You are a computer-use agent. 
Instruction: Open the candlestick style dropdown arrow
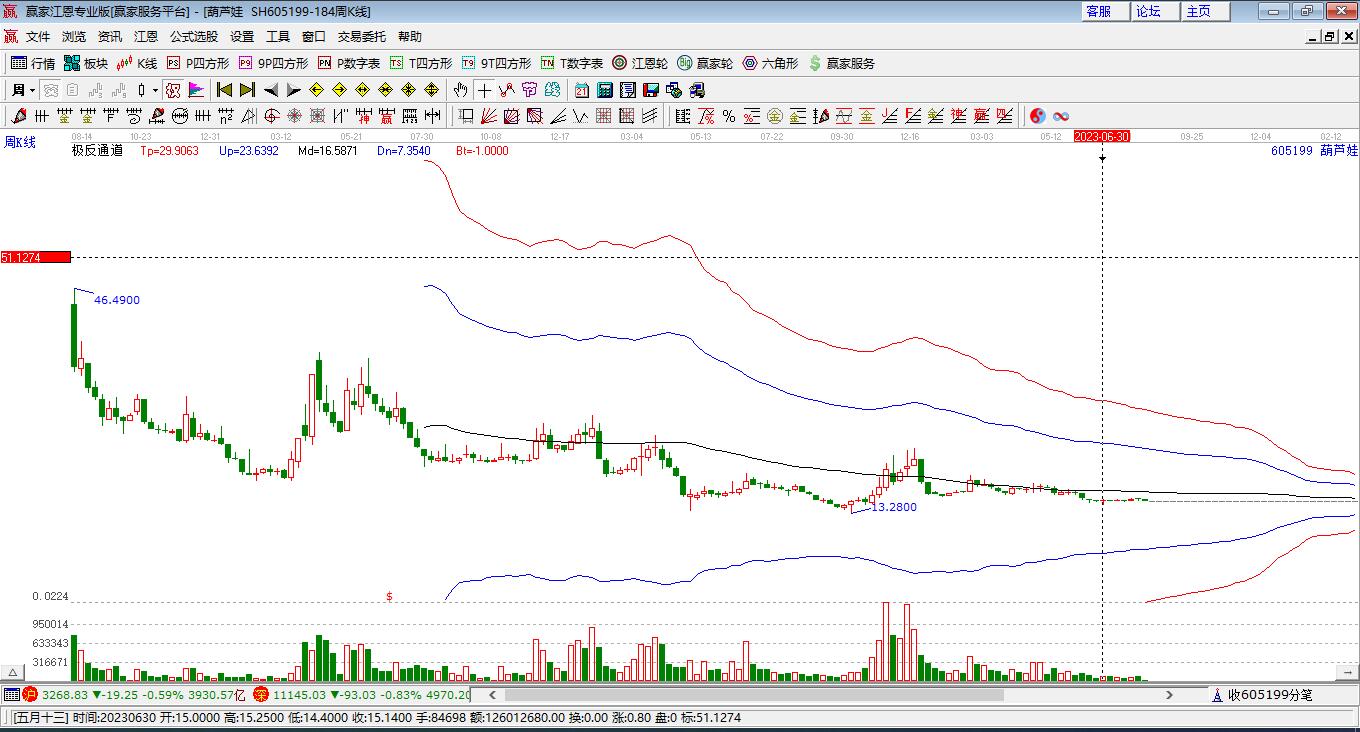tap(155, 90)
